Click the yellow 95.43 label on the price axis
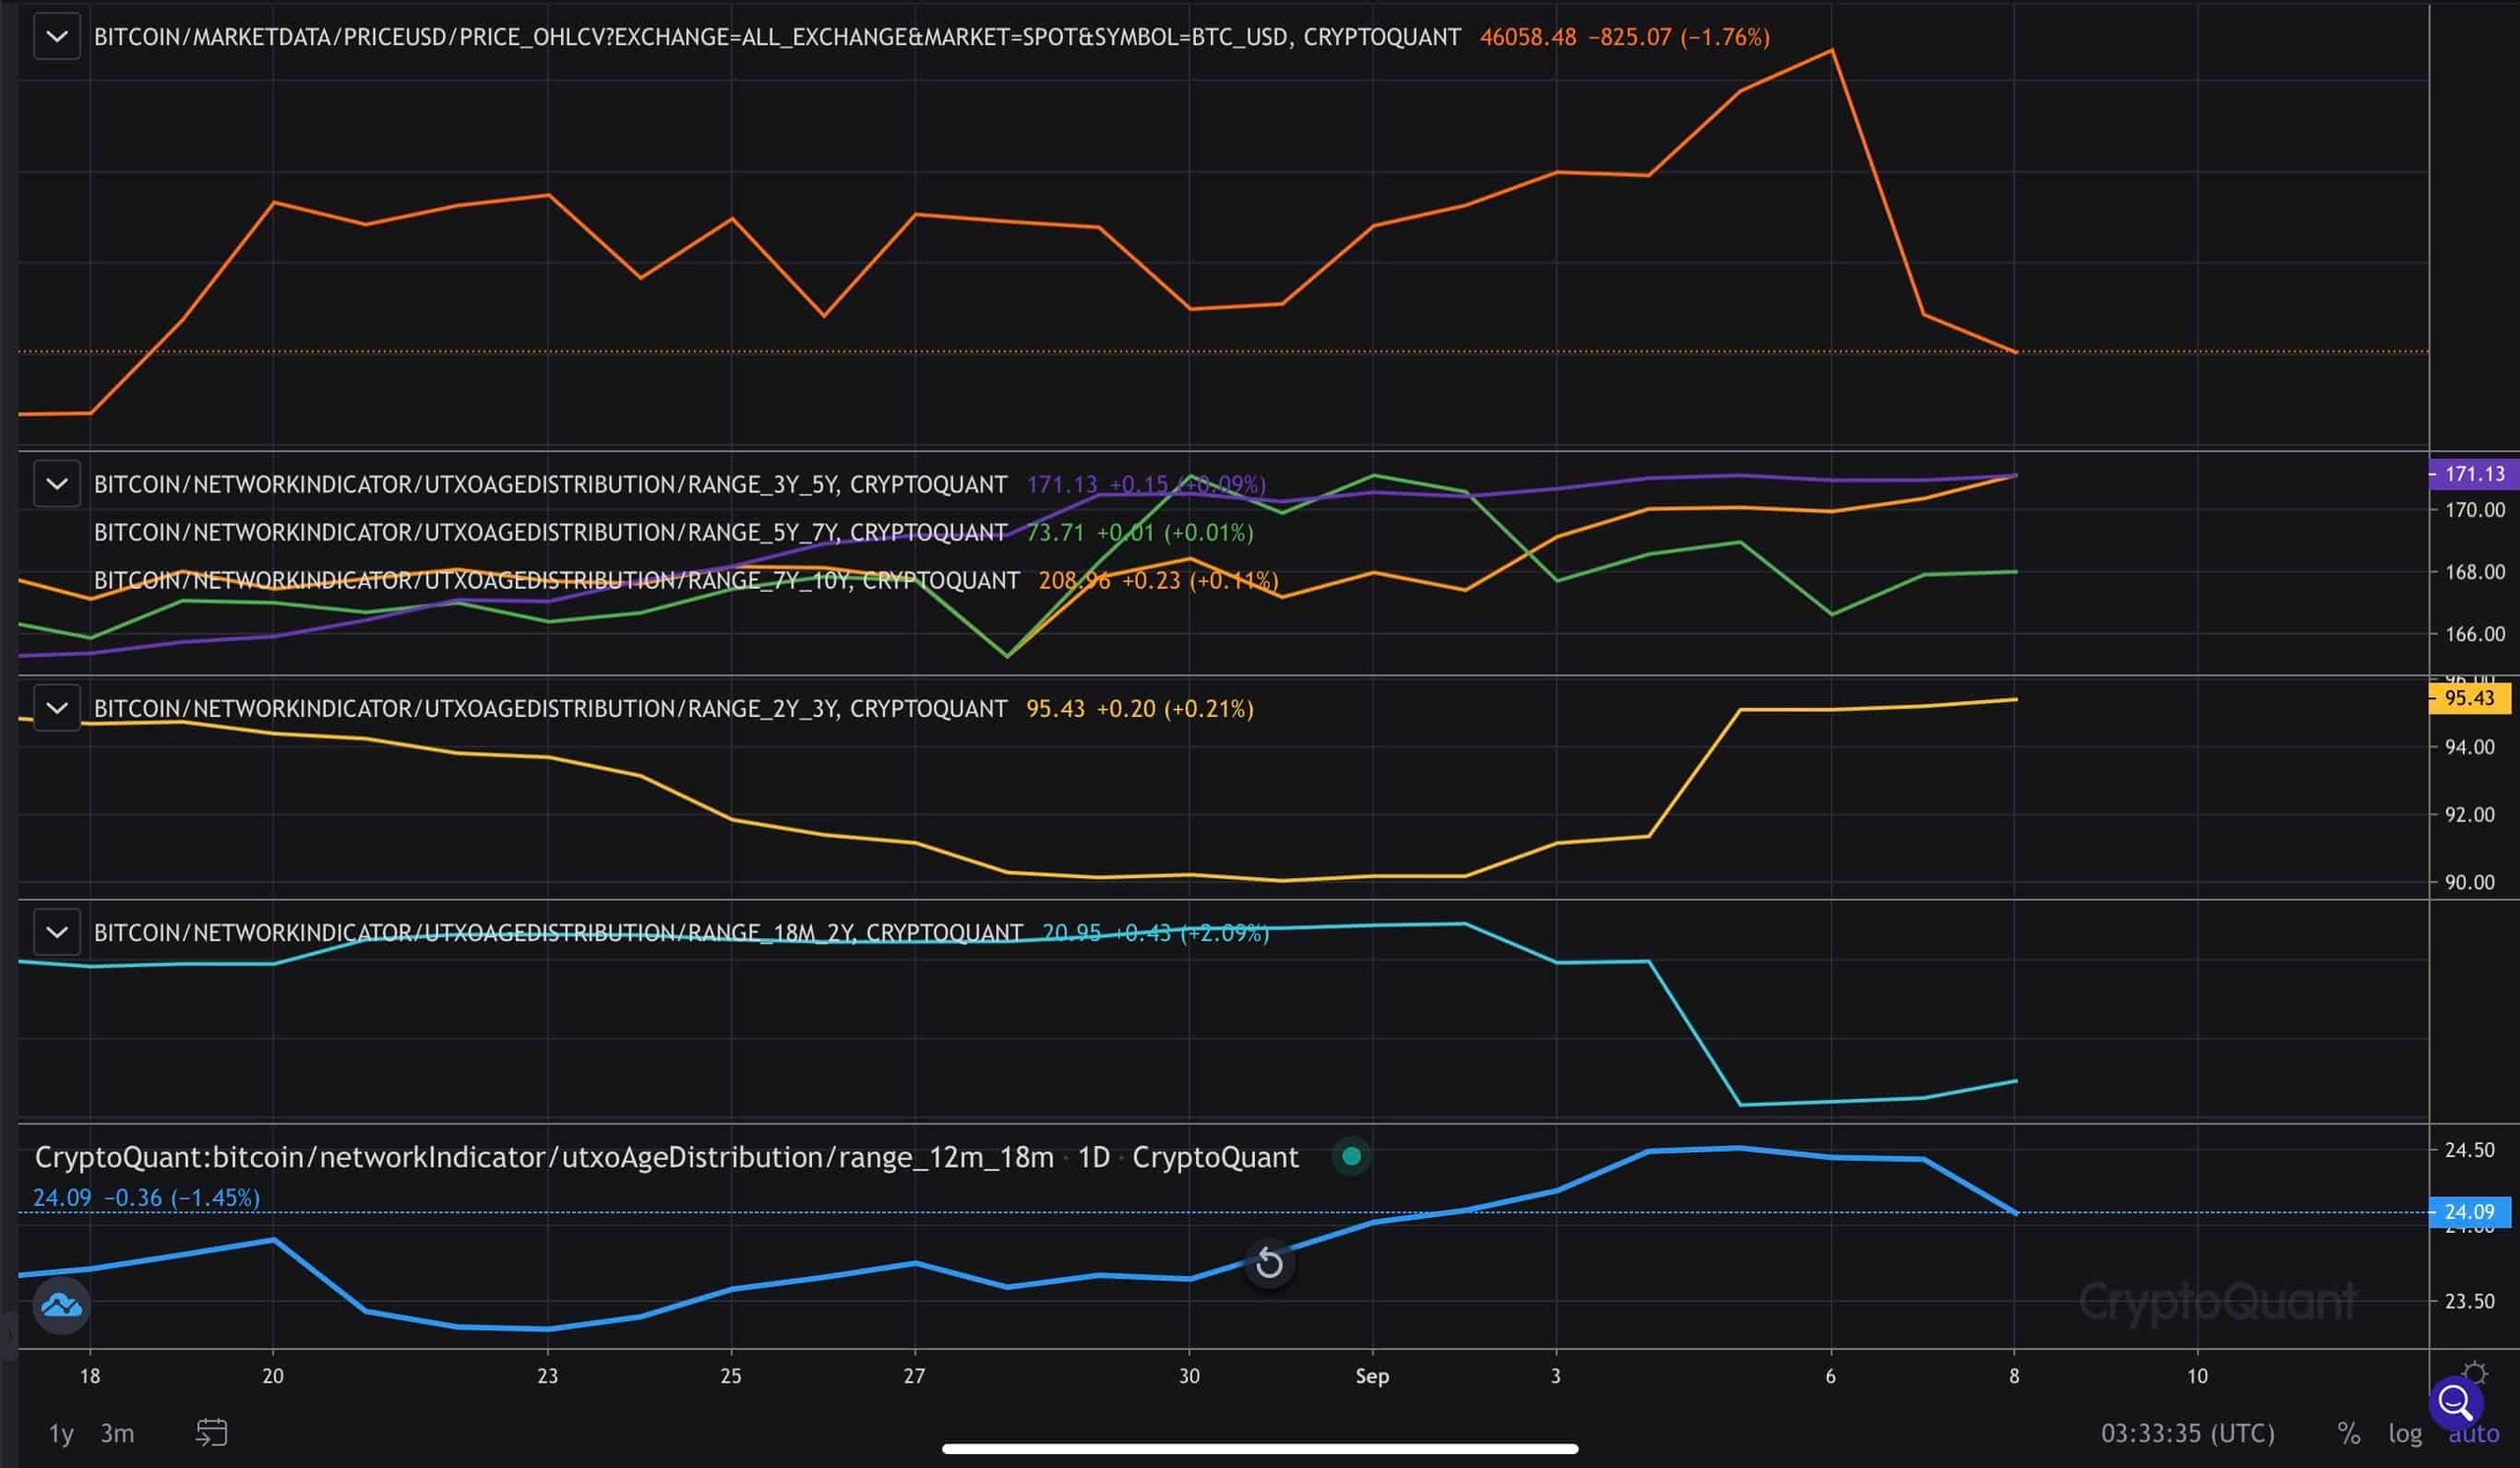Image resolution: width=2520 pixels, height=1468 pixels. (x=2470, y=698)
